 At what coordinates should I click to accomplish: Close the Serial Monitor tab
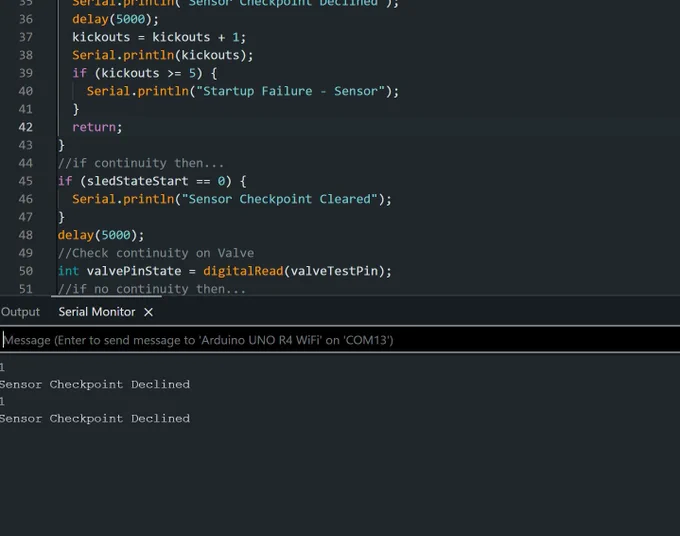point(148,312)
